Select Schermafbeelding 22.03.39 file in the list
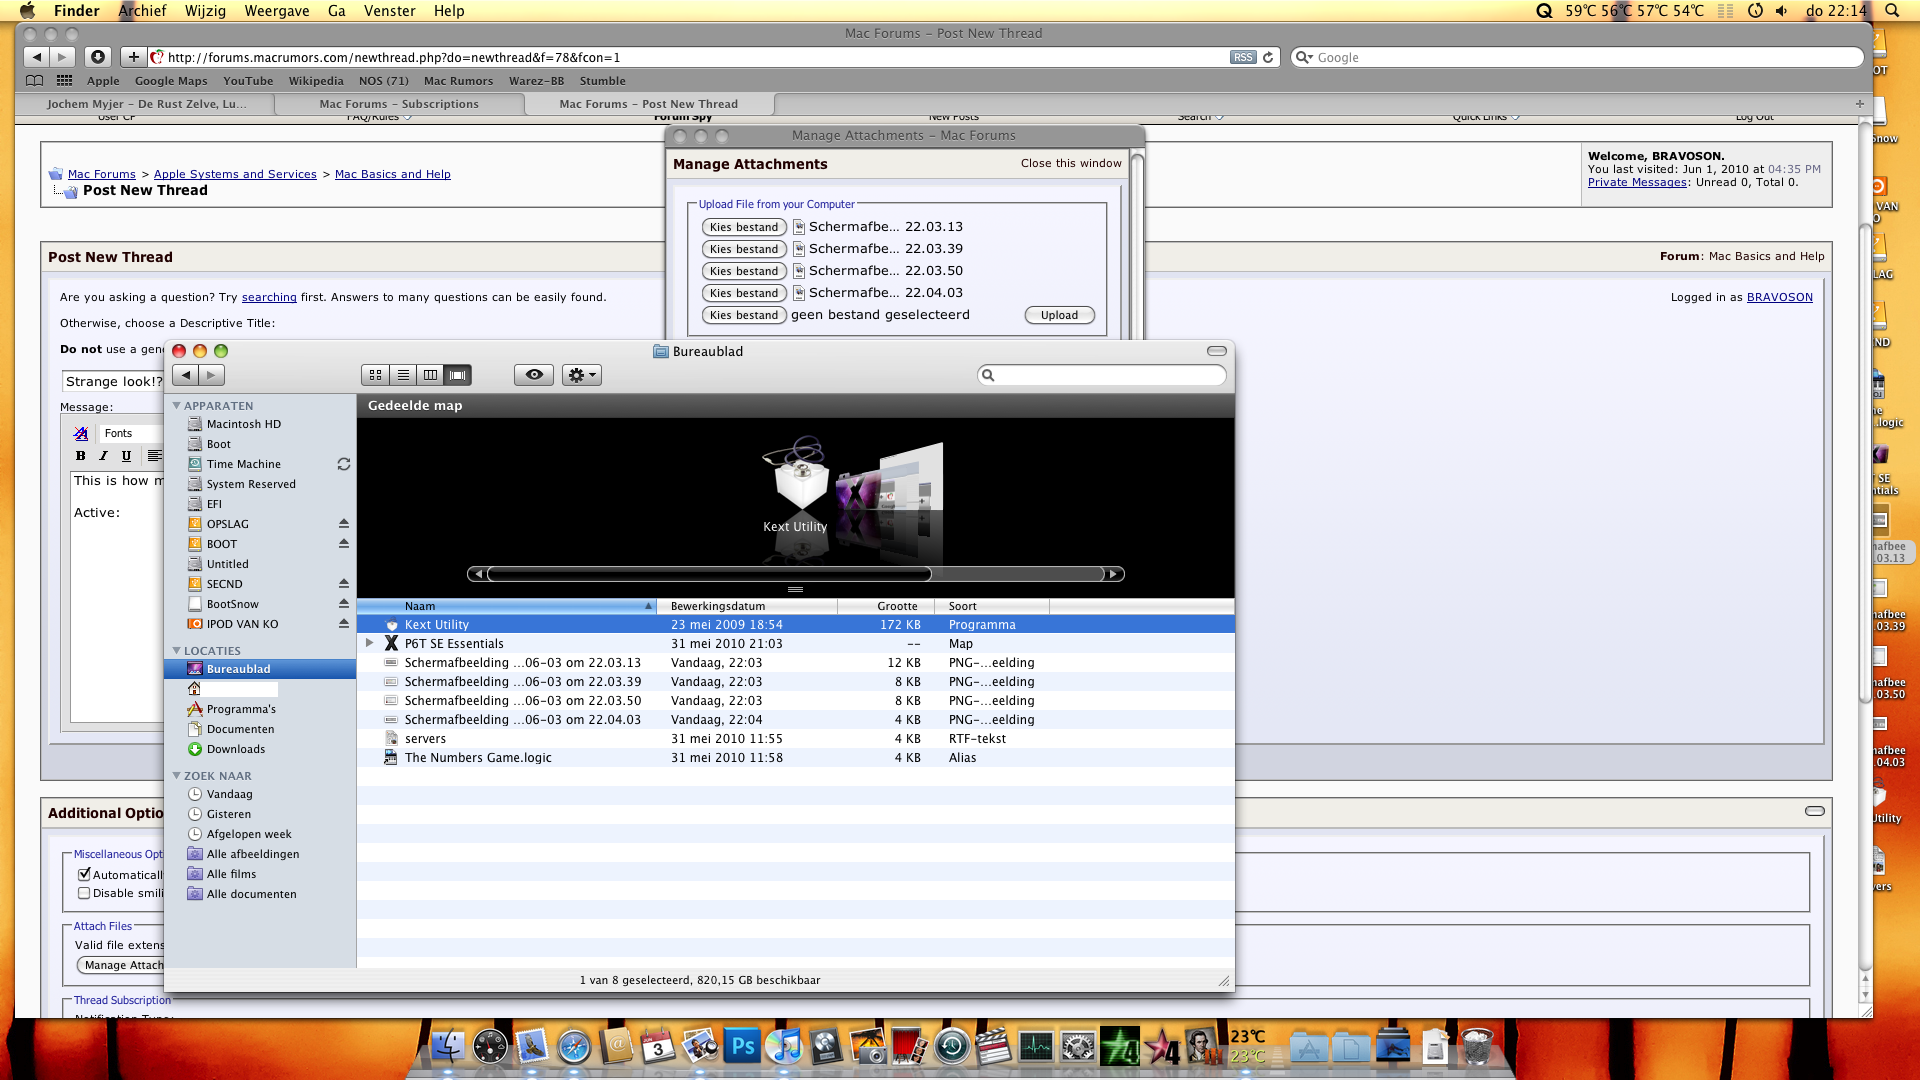The height and width of the screenshot is (1080, 1920). click(x=795, y=682)
